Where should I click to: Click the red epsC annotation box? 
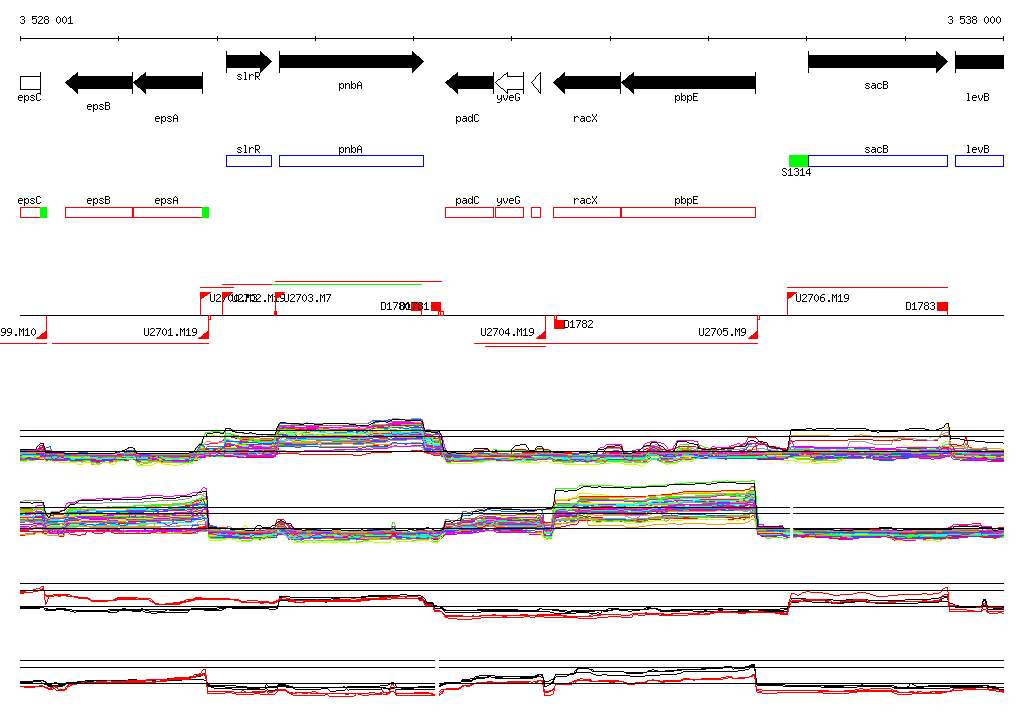[x=30, y=212]
